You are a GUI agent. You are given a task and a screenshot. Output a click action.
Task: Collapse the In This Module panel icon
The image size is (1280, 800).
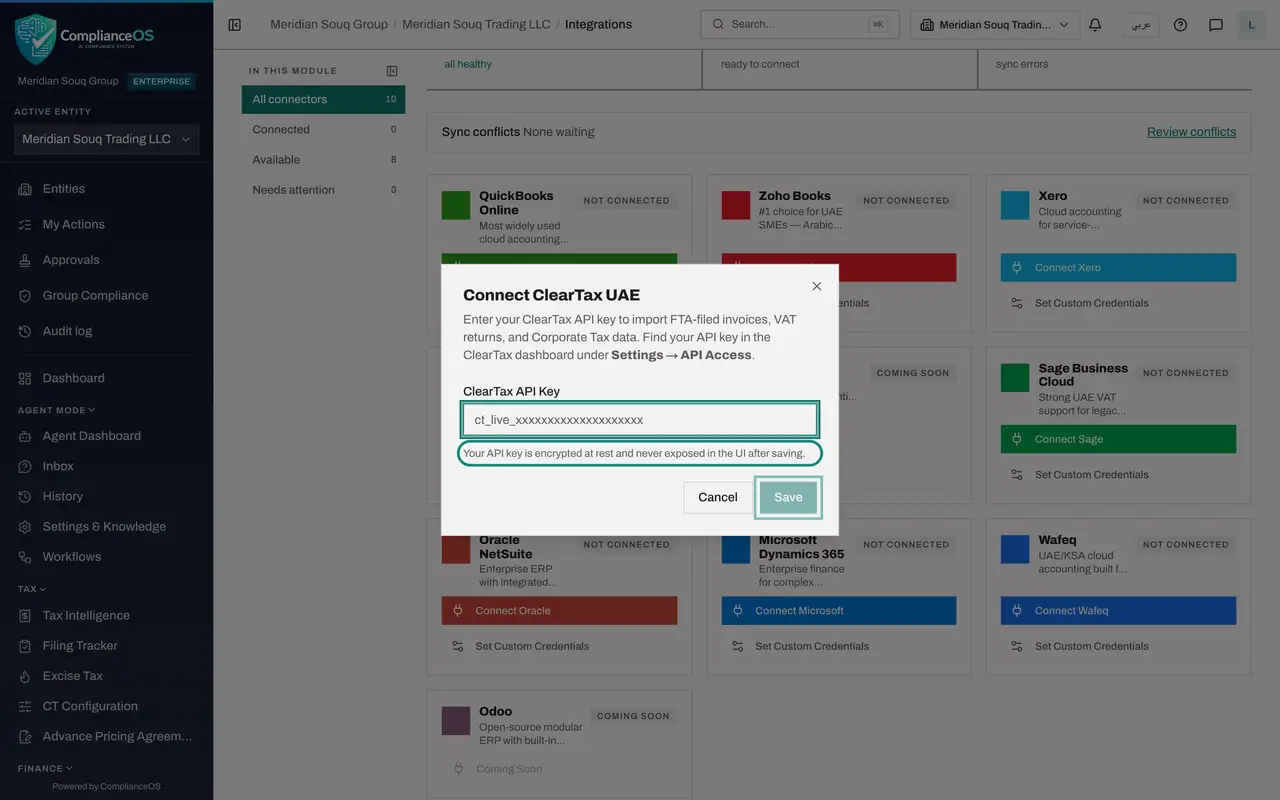pyautogui.click(x=392, y=71)
